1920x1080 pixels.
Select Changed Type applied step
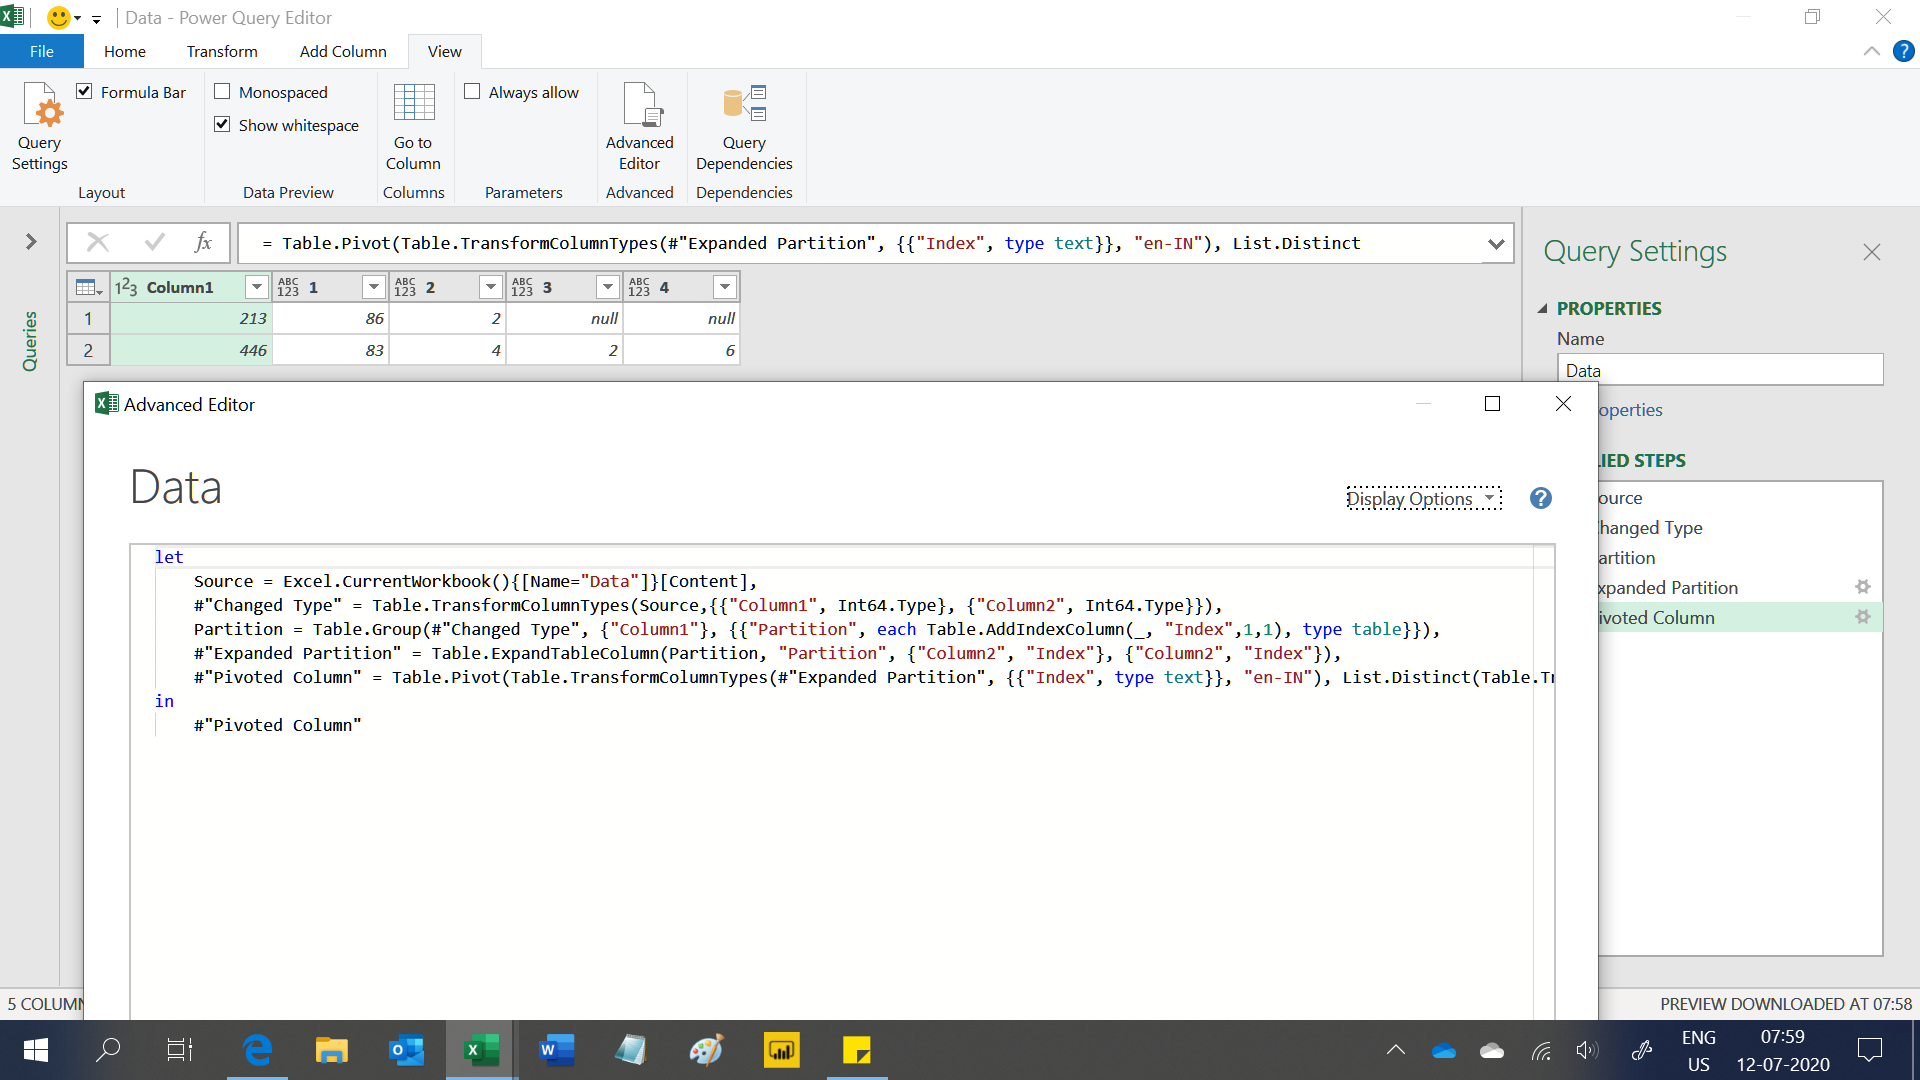1651,528
